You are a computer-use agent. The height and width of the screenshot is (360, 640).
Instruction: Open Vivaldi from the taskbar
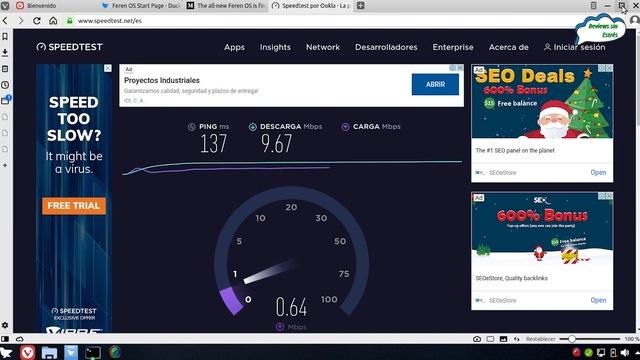click(27, 352)
